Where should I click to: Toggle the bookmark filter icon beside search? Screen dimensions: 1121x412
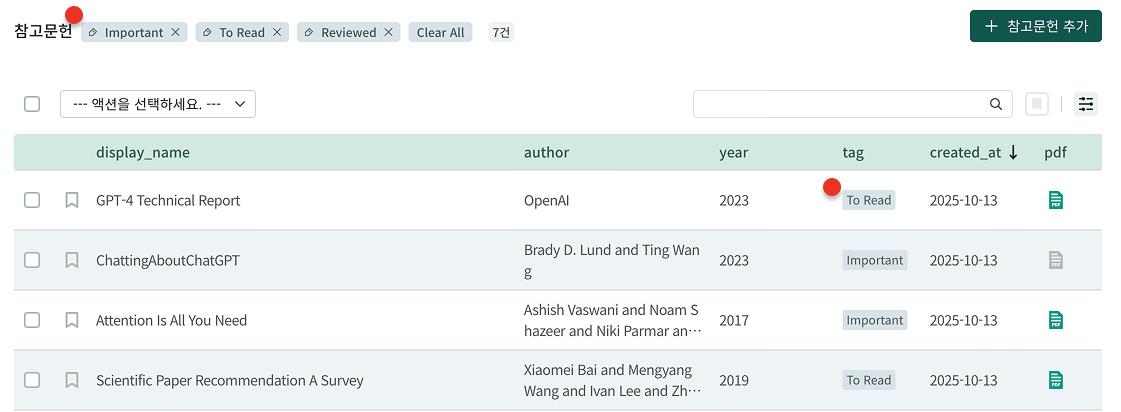click(x=1037, y=104)
